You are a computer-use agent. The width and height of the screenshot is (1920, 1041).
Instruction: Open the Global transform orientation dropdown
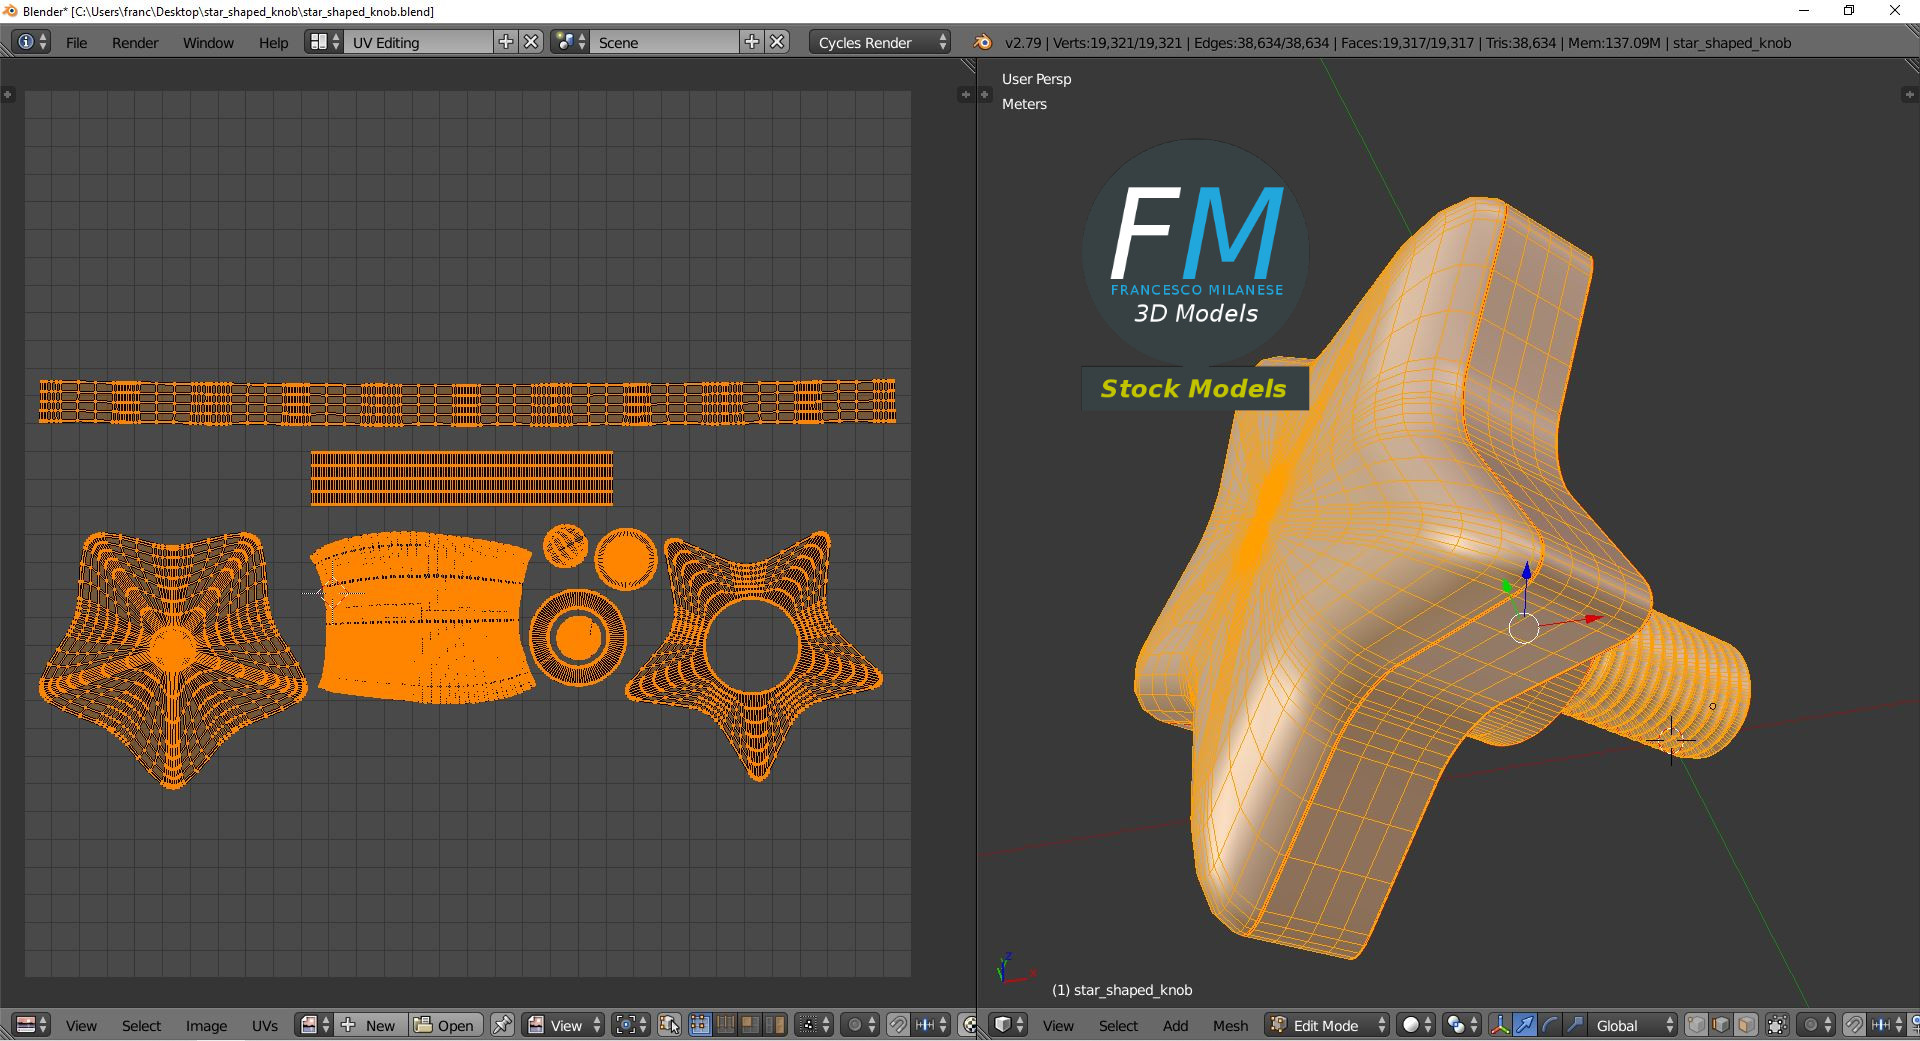[x=1630, y=1025]
